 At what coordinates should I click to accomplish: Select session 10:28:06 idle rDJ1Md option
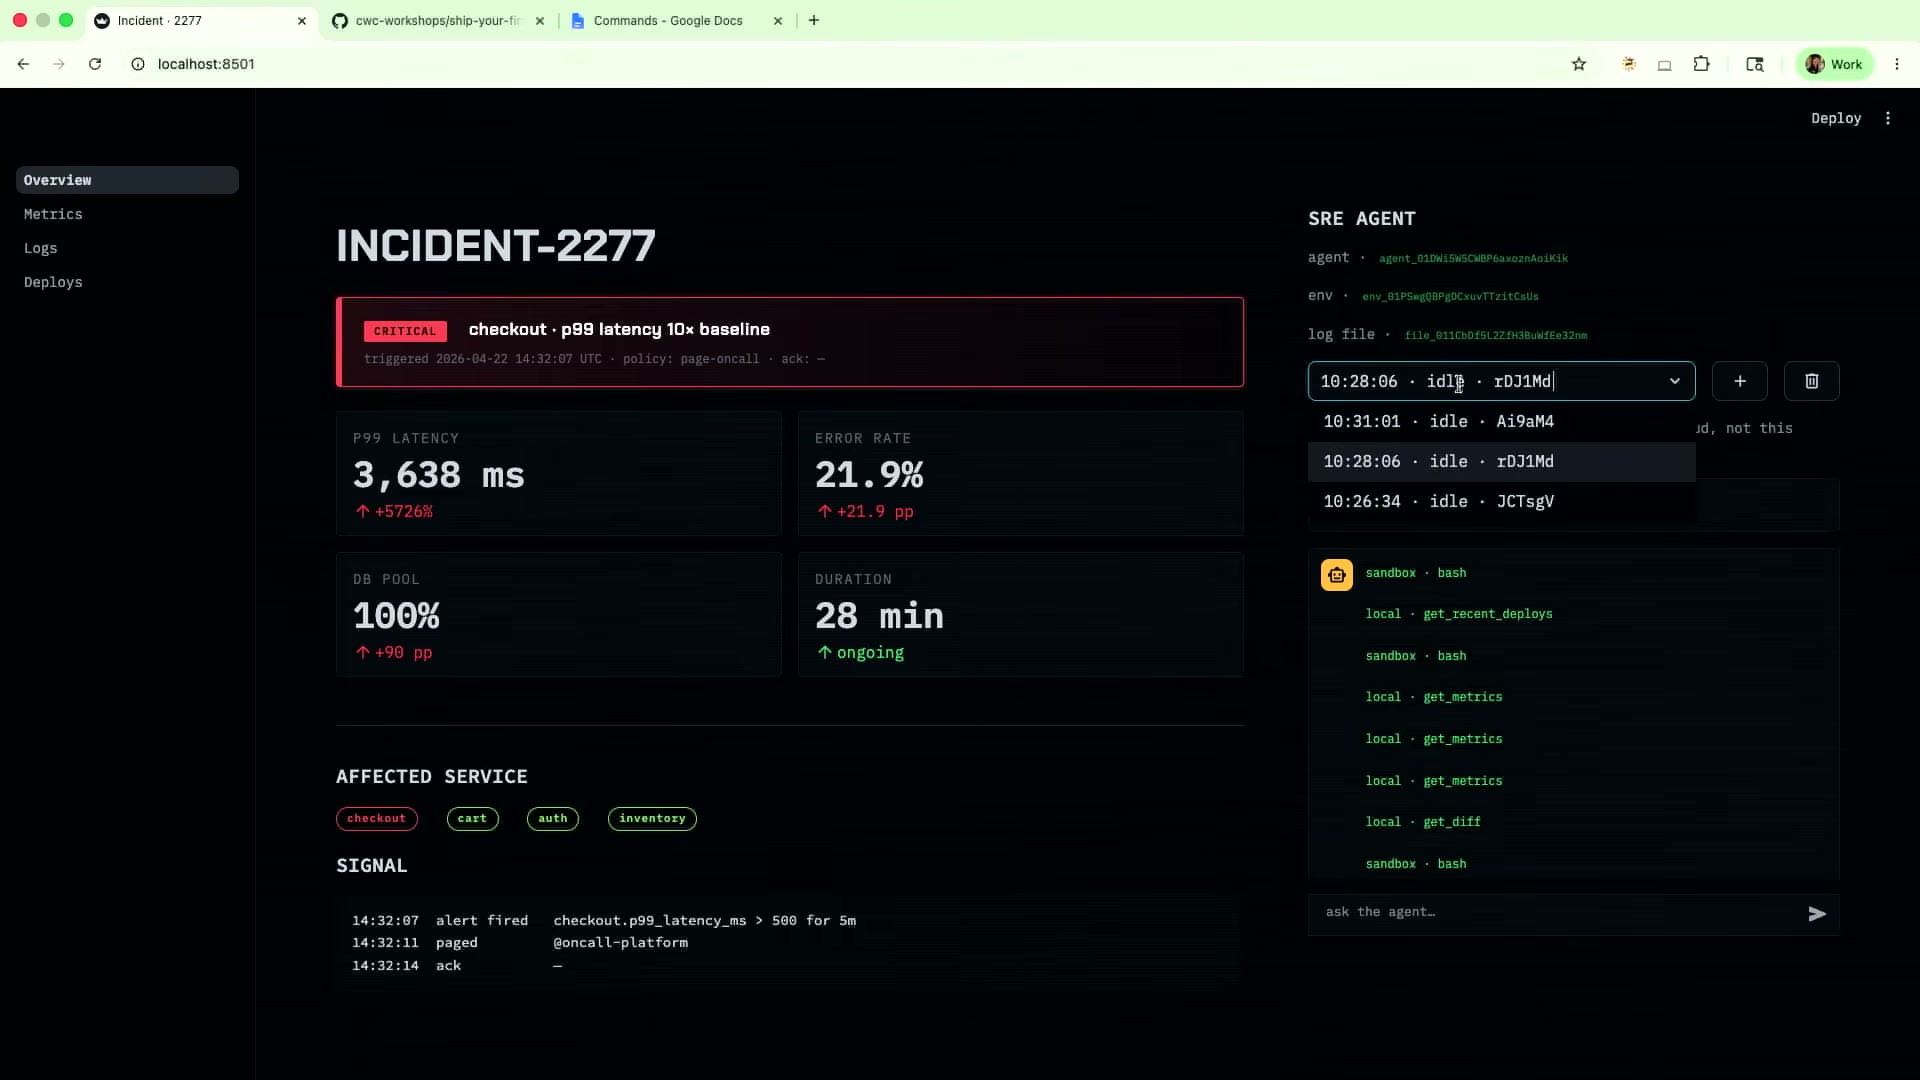pyautogui.click(x=1501, y=461)
